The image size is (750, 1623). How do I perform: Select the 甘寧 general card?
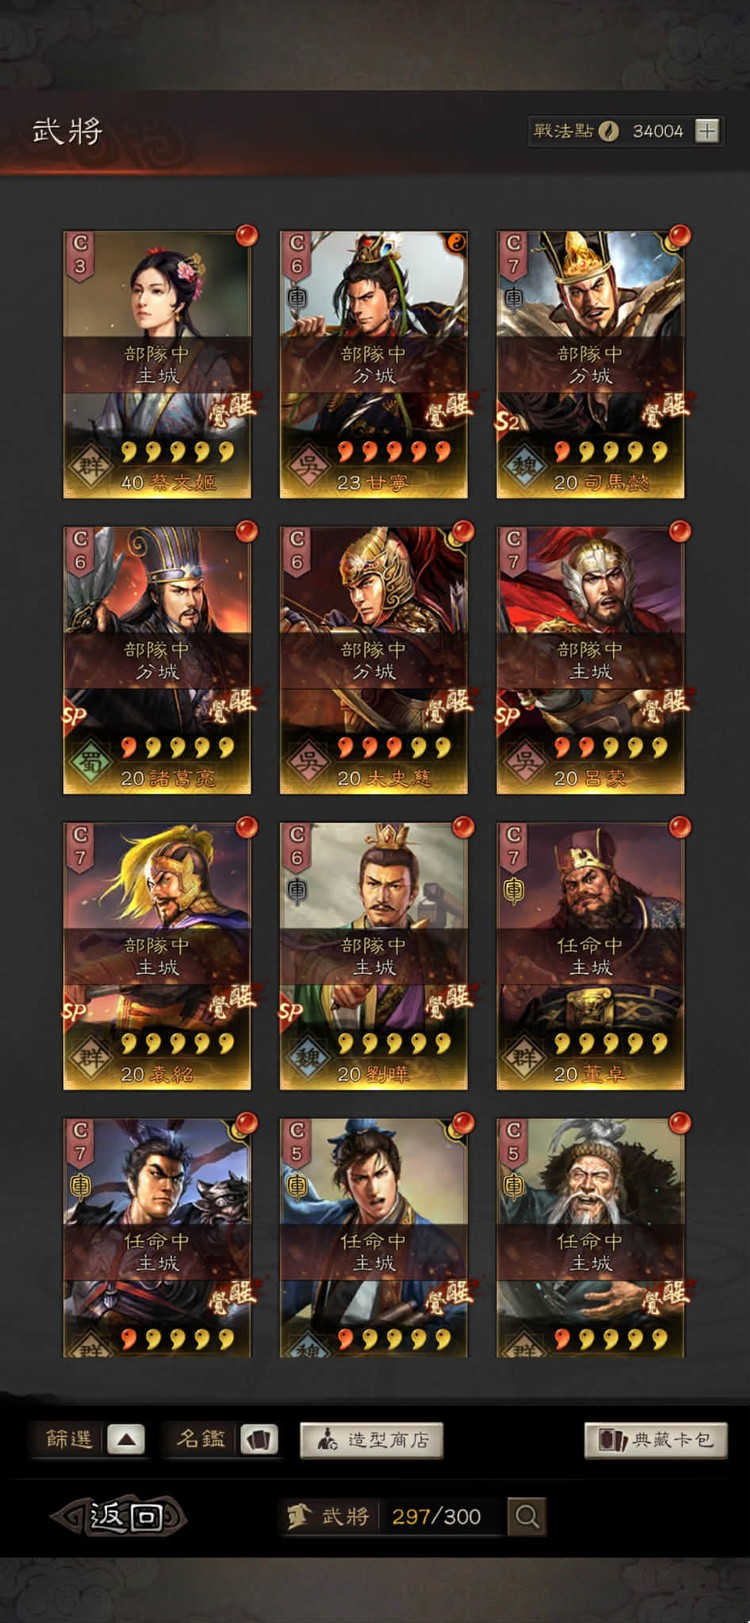[374, 364]
